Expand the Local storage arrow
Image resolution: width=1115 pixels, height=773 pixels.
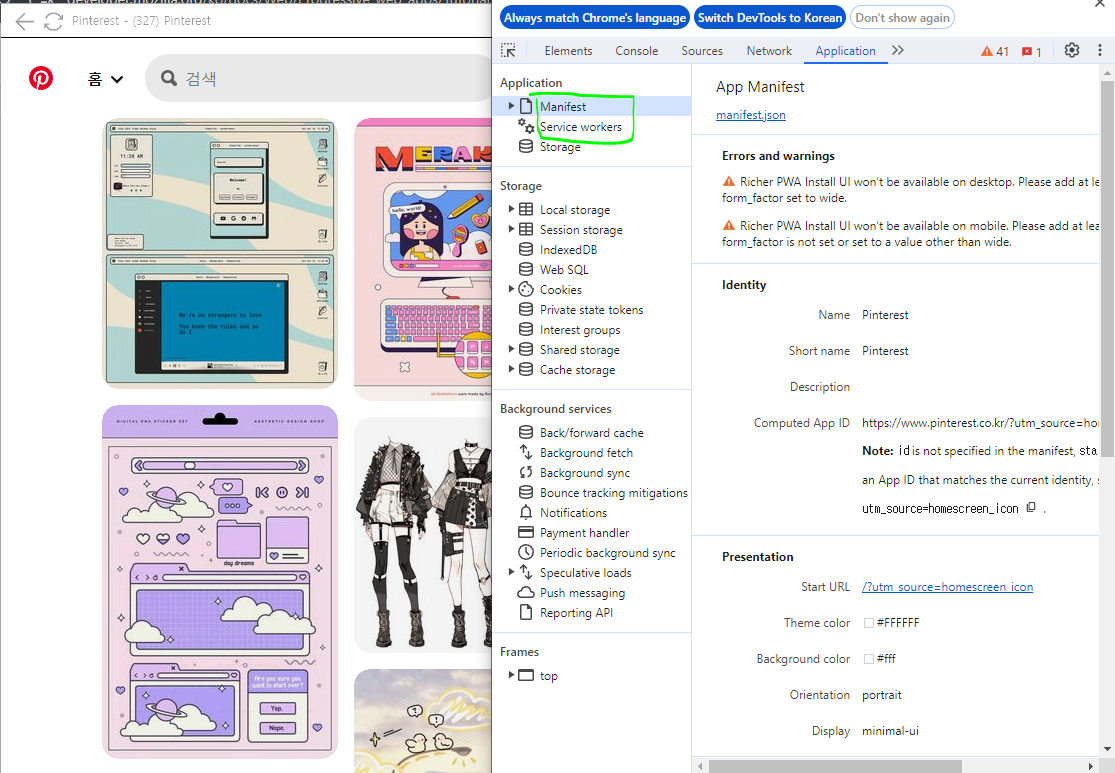point(511,209)
